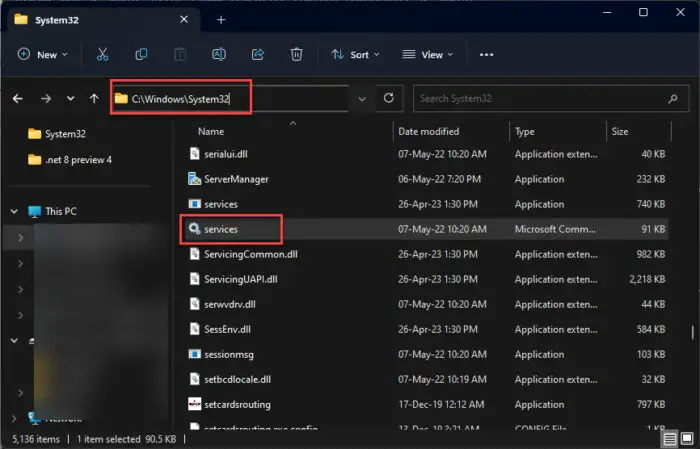Click the Rename icon in toolbar
This screenshot has height=449, width=700.
219,54
